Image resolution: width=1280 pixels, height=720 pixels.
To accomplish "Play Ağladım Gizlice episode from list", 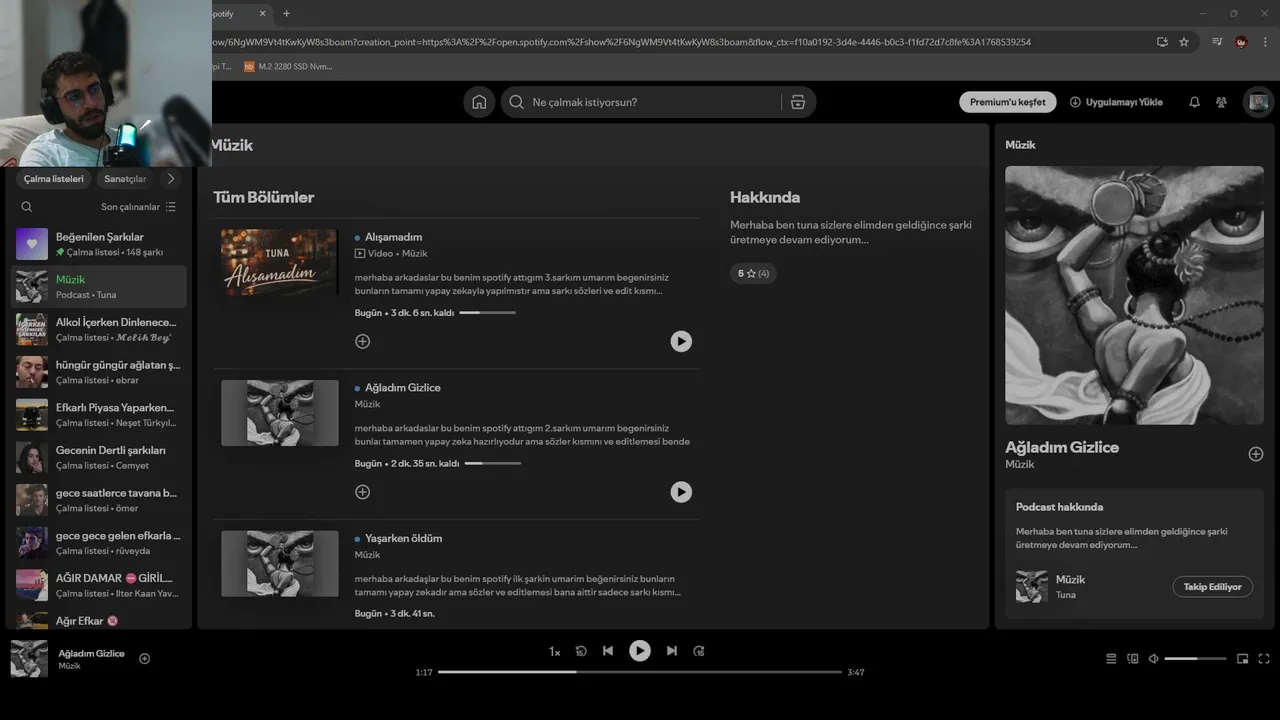I will point(681,492).
